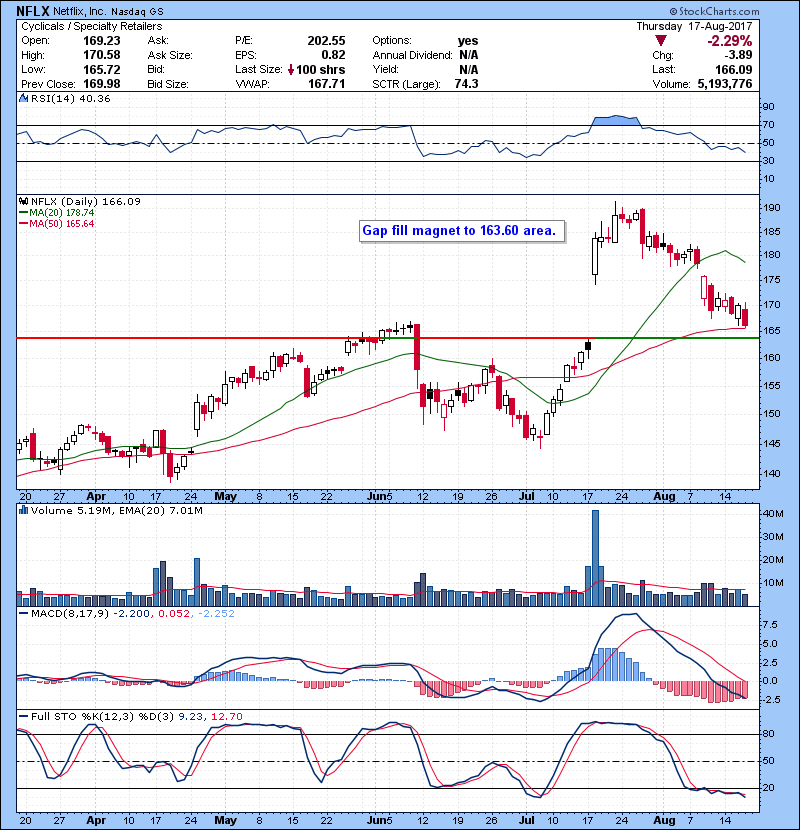This screenshot has width=800, height=830.
Task: Click the High value 170.58
Action: [x=102, y=55]
